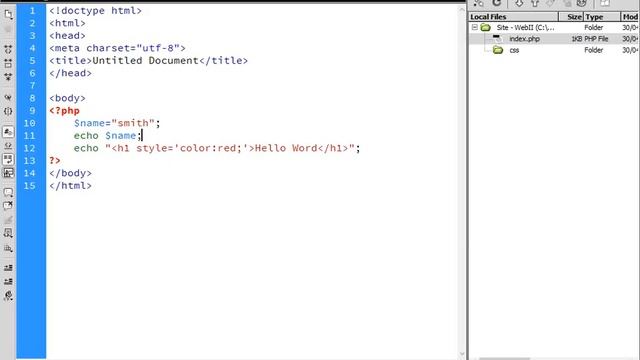Click the Indent Code icon
640x360 pixels.
[8, 268]
